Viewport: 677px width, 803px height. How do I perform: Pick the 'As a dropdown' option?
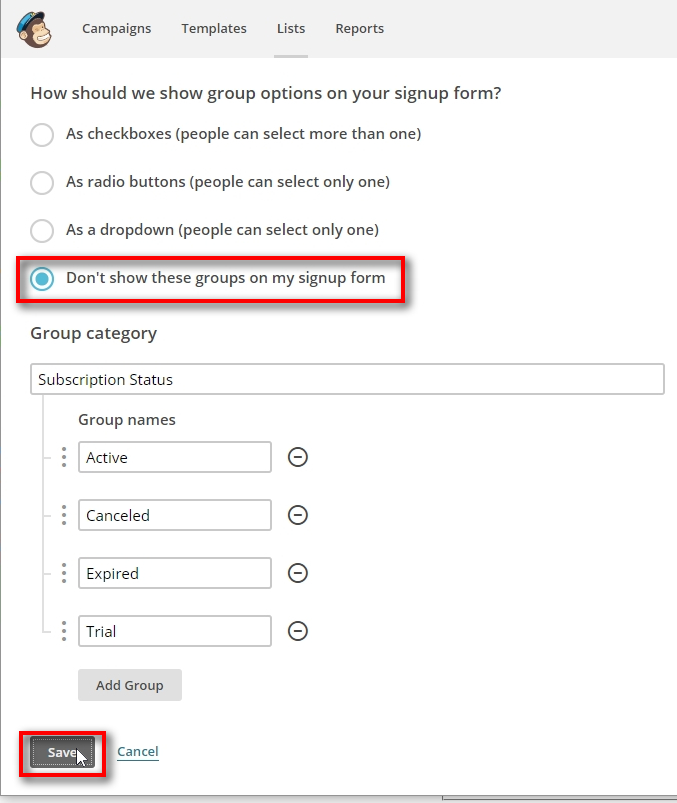pyautogui.click(x=42, y=231)
